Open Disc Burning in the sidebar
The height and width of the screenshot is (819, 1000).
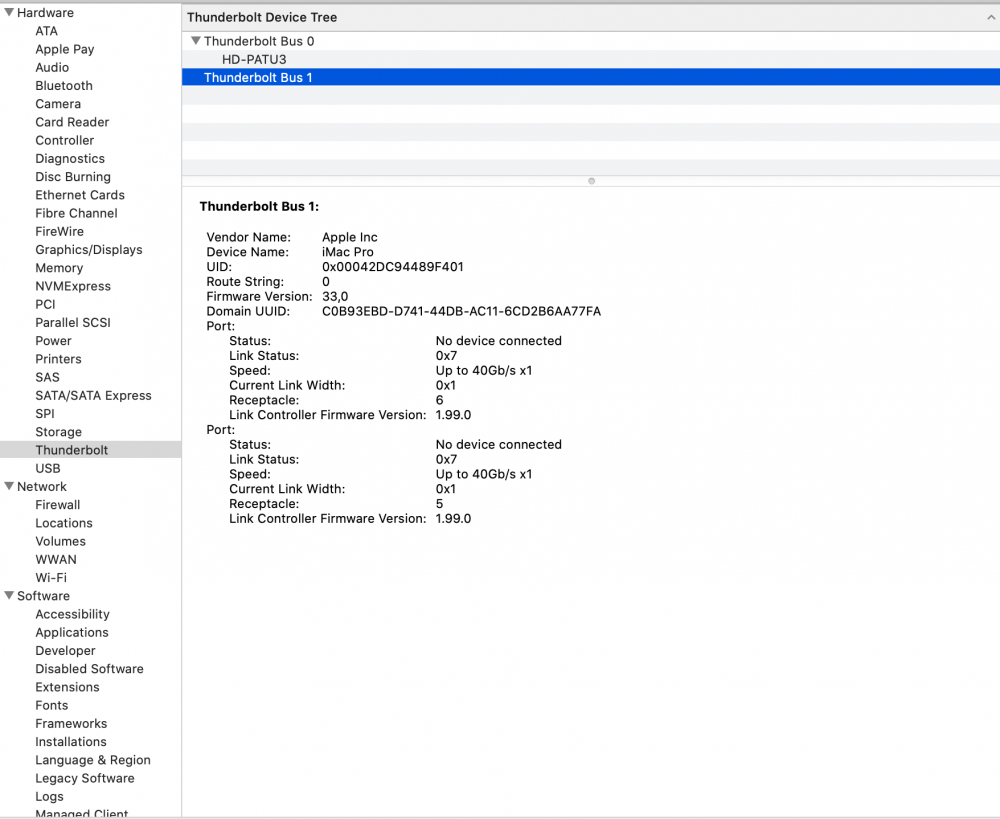coord(73,177)
